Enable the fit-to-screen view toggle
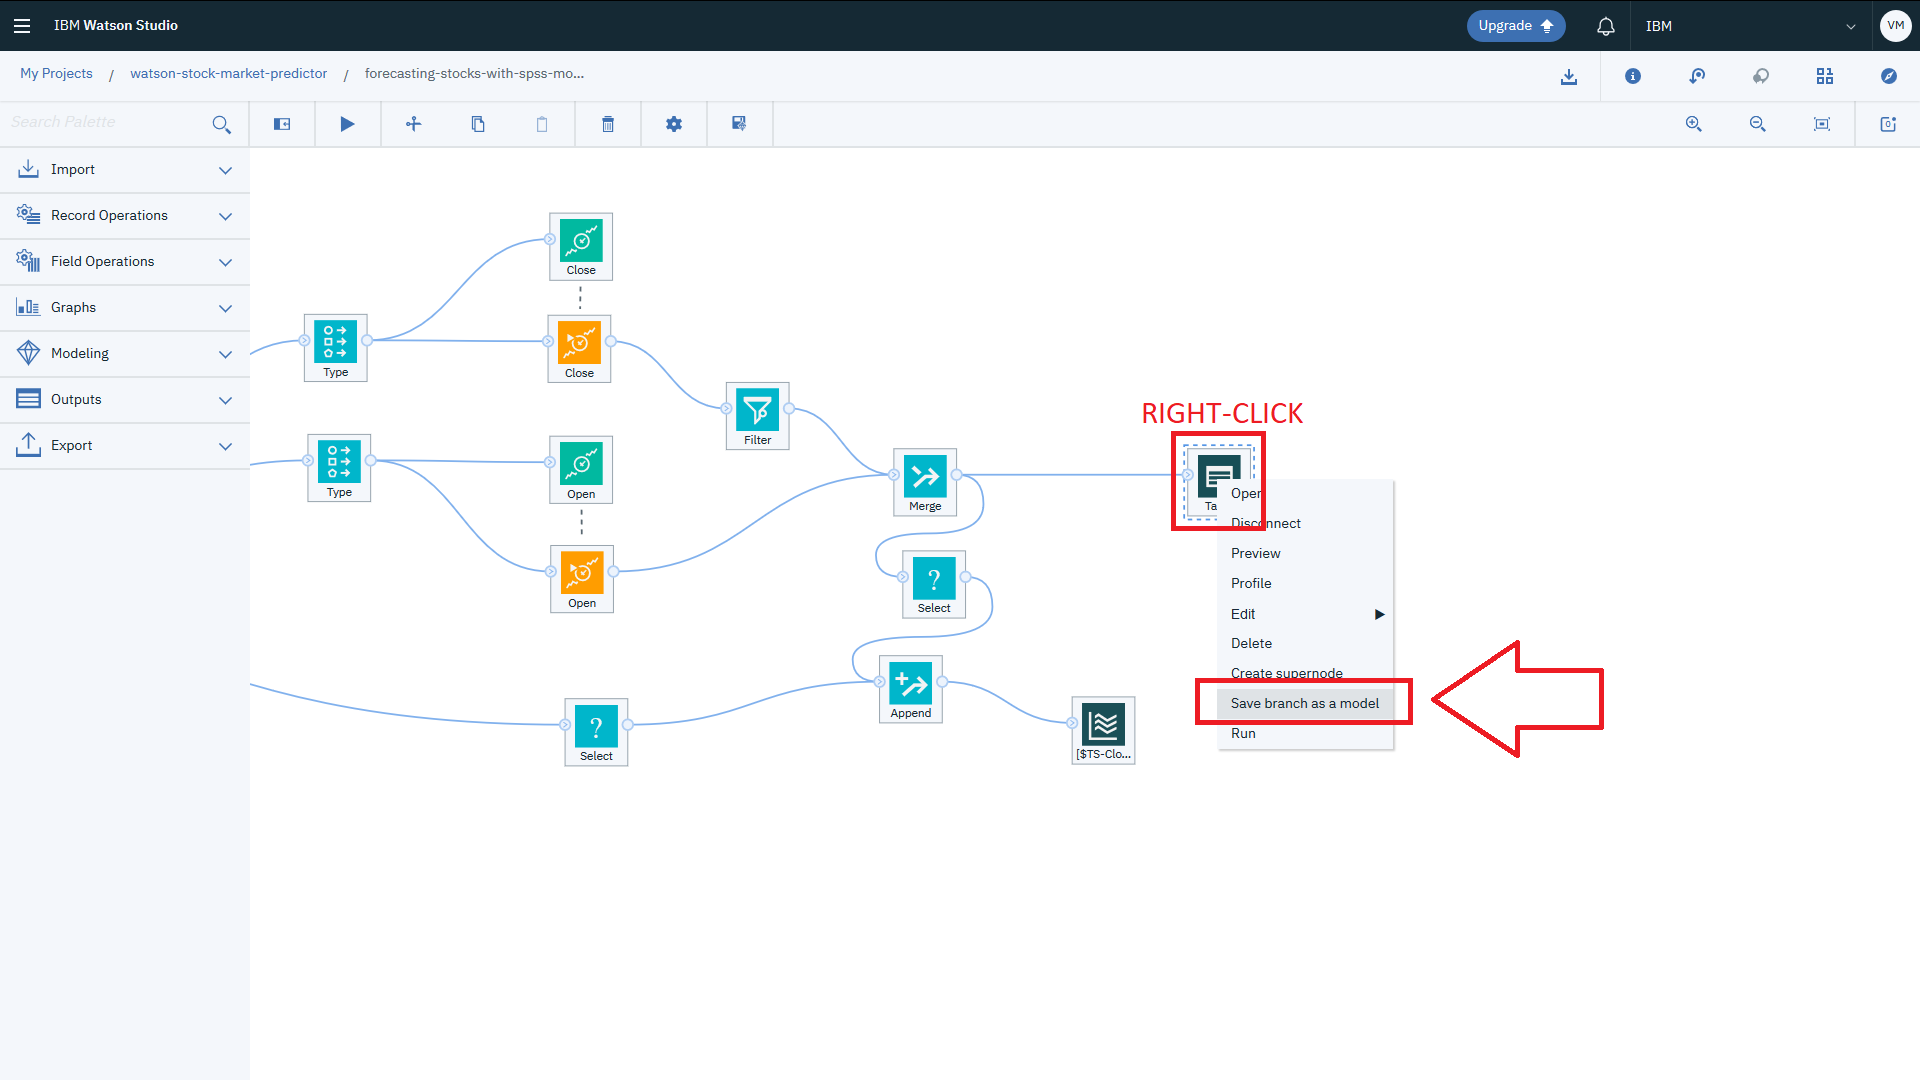This screenshot has width=1920, height=1080. 1822,124
